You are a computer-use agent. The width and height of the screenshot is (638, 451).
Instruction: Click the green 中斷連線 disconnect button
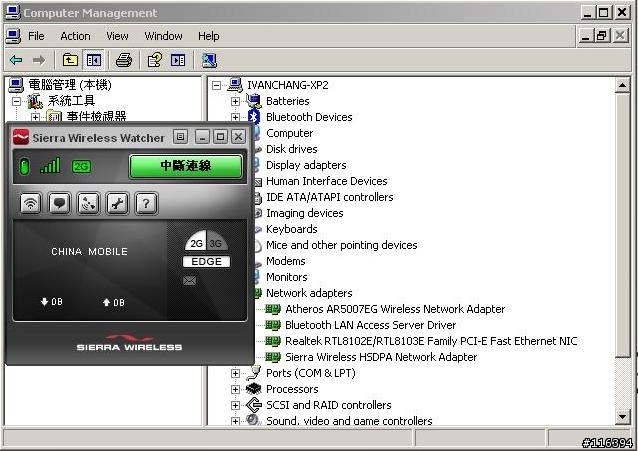(x=186, y=166)
